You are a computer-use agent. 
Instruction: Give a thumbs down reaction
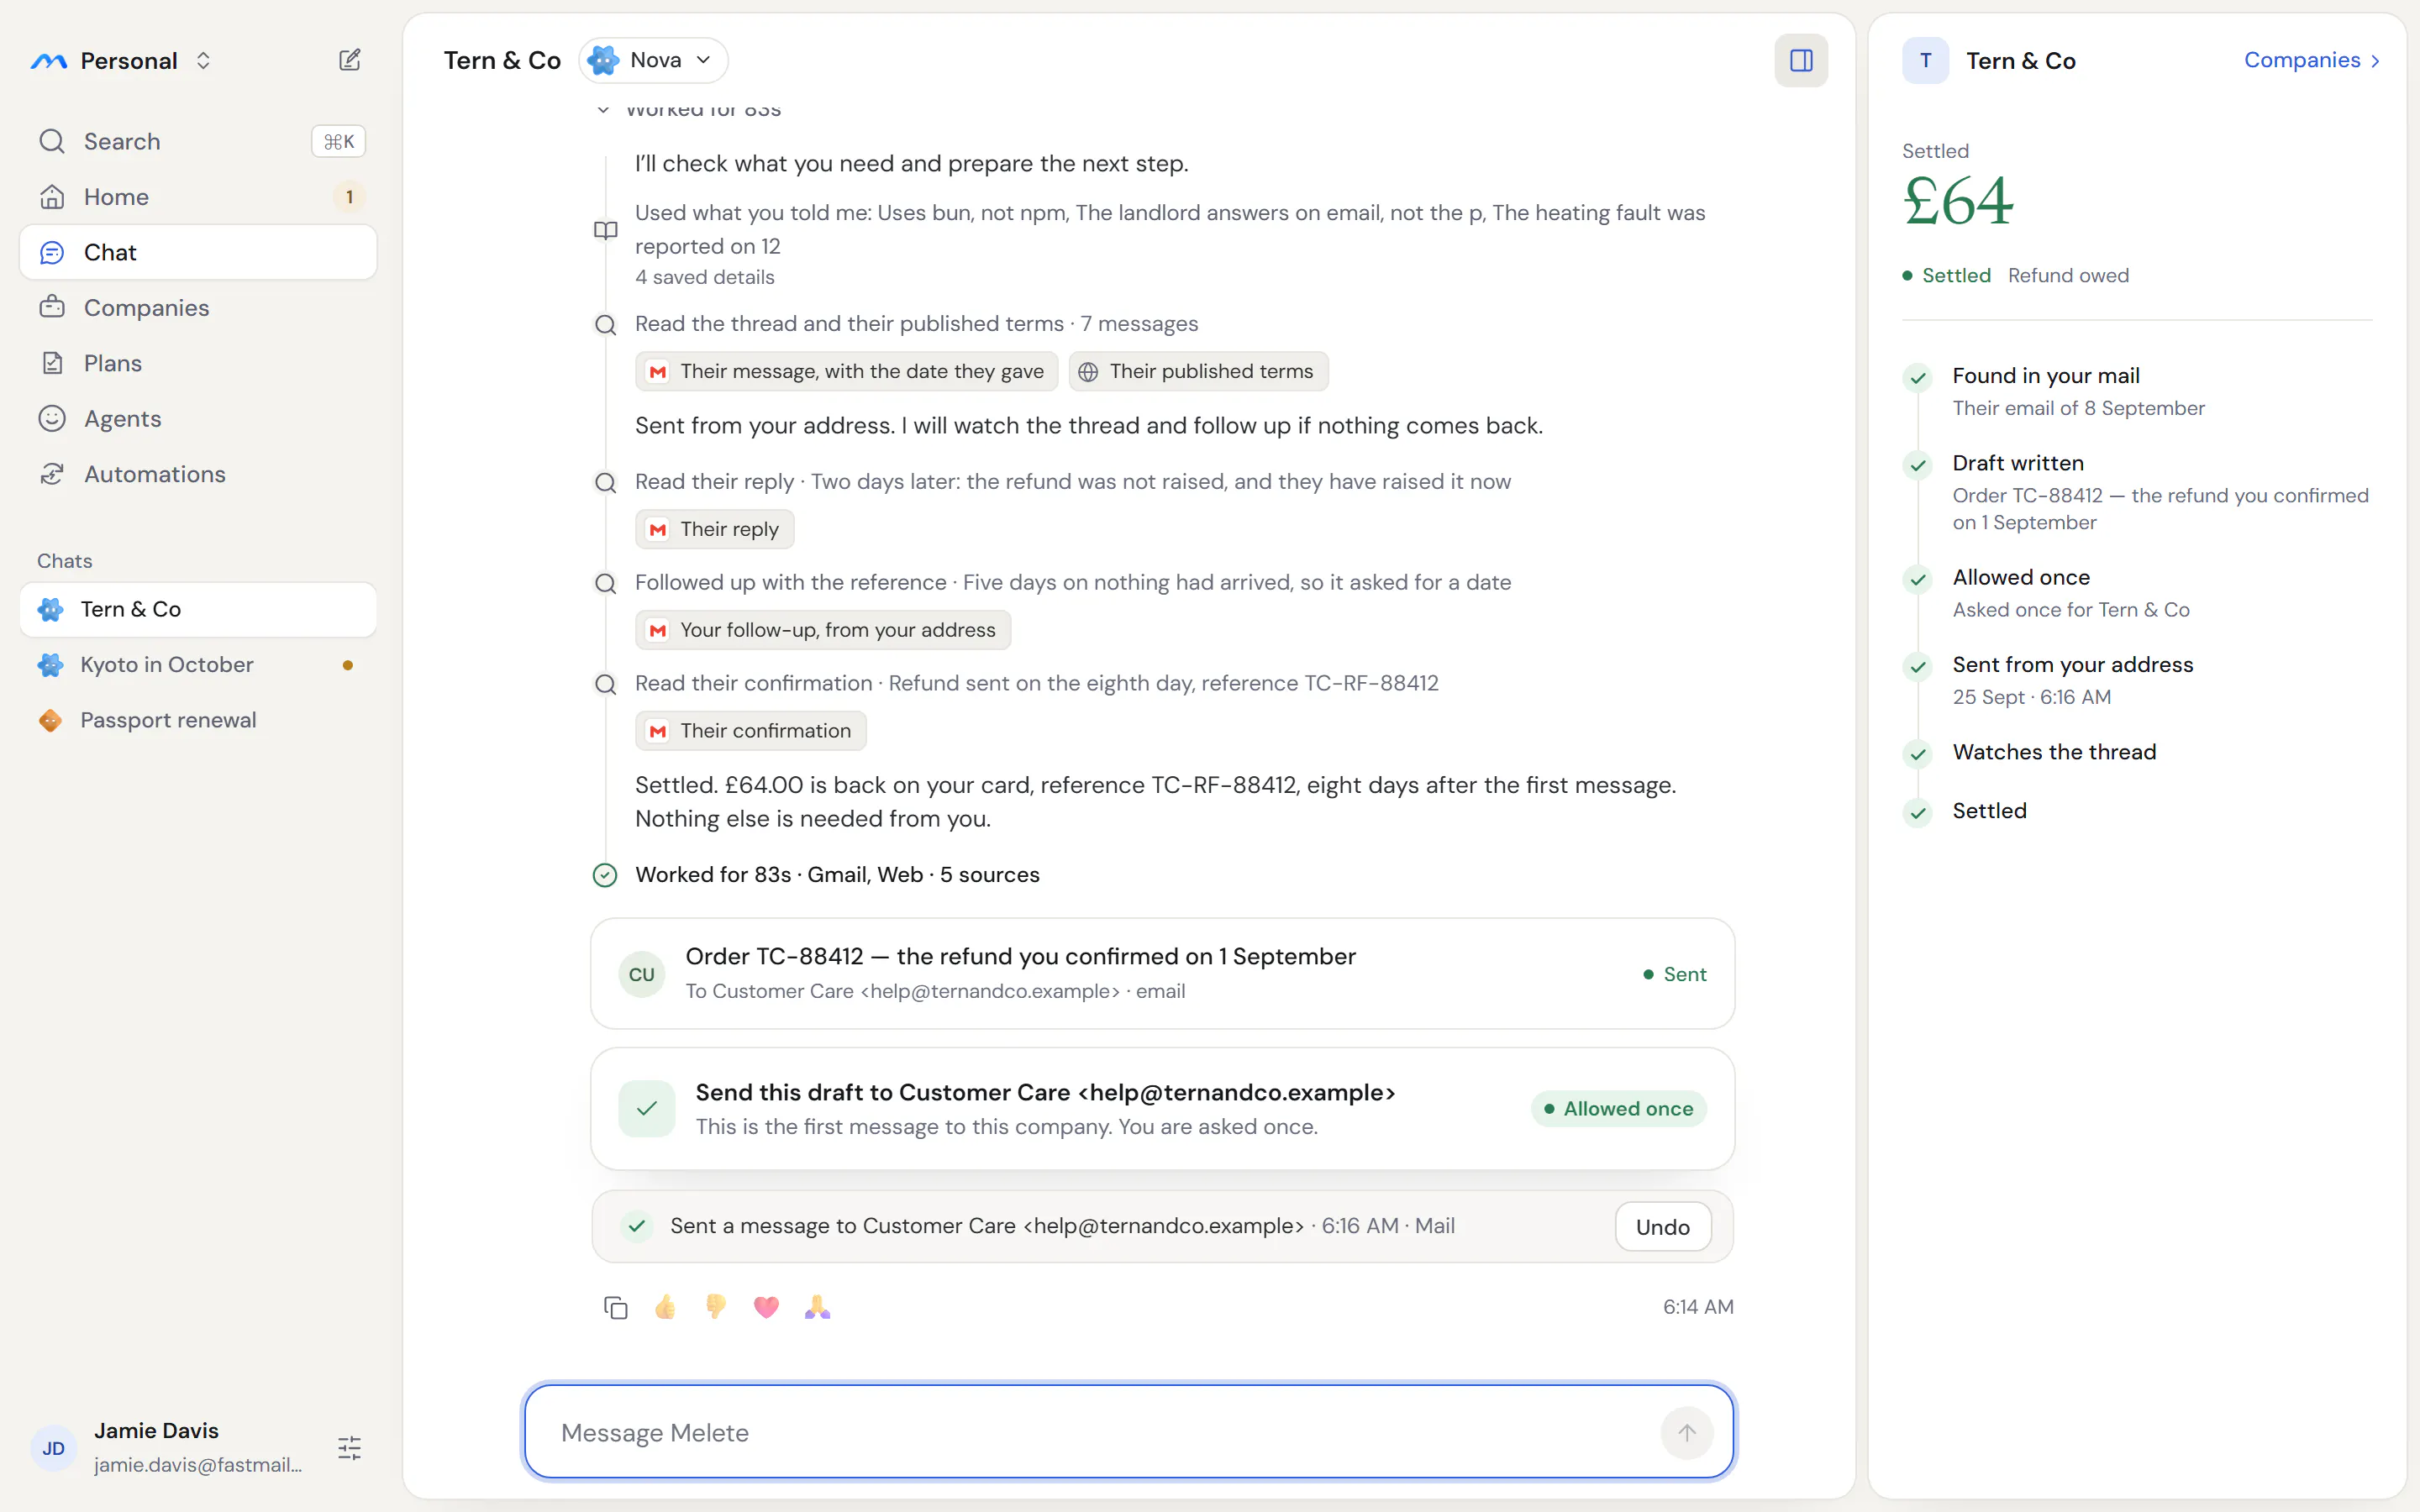point(716,1307)
